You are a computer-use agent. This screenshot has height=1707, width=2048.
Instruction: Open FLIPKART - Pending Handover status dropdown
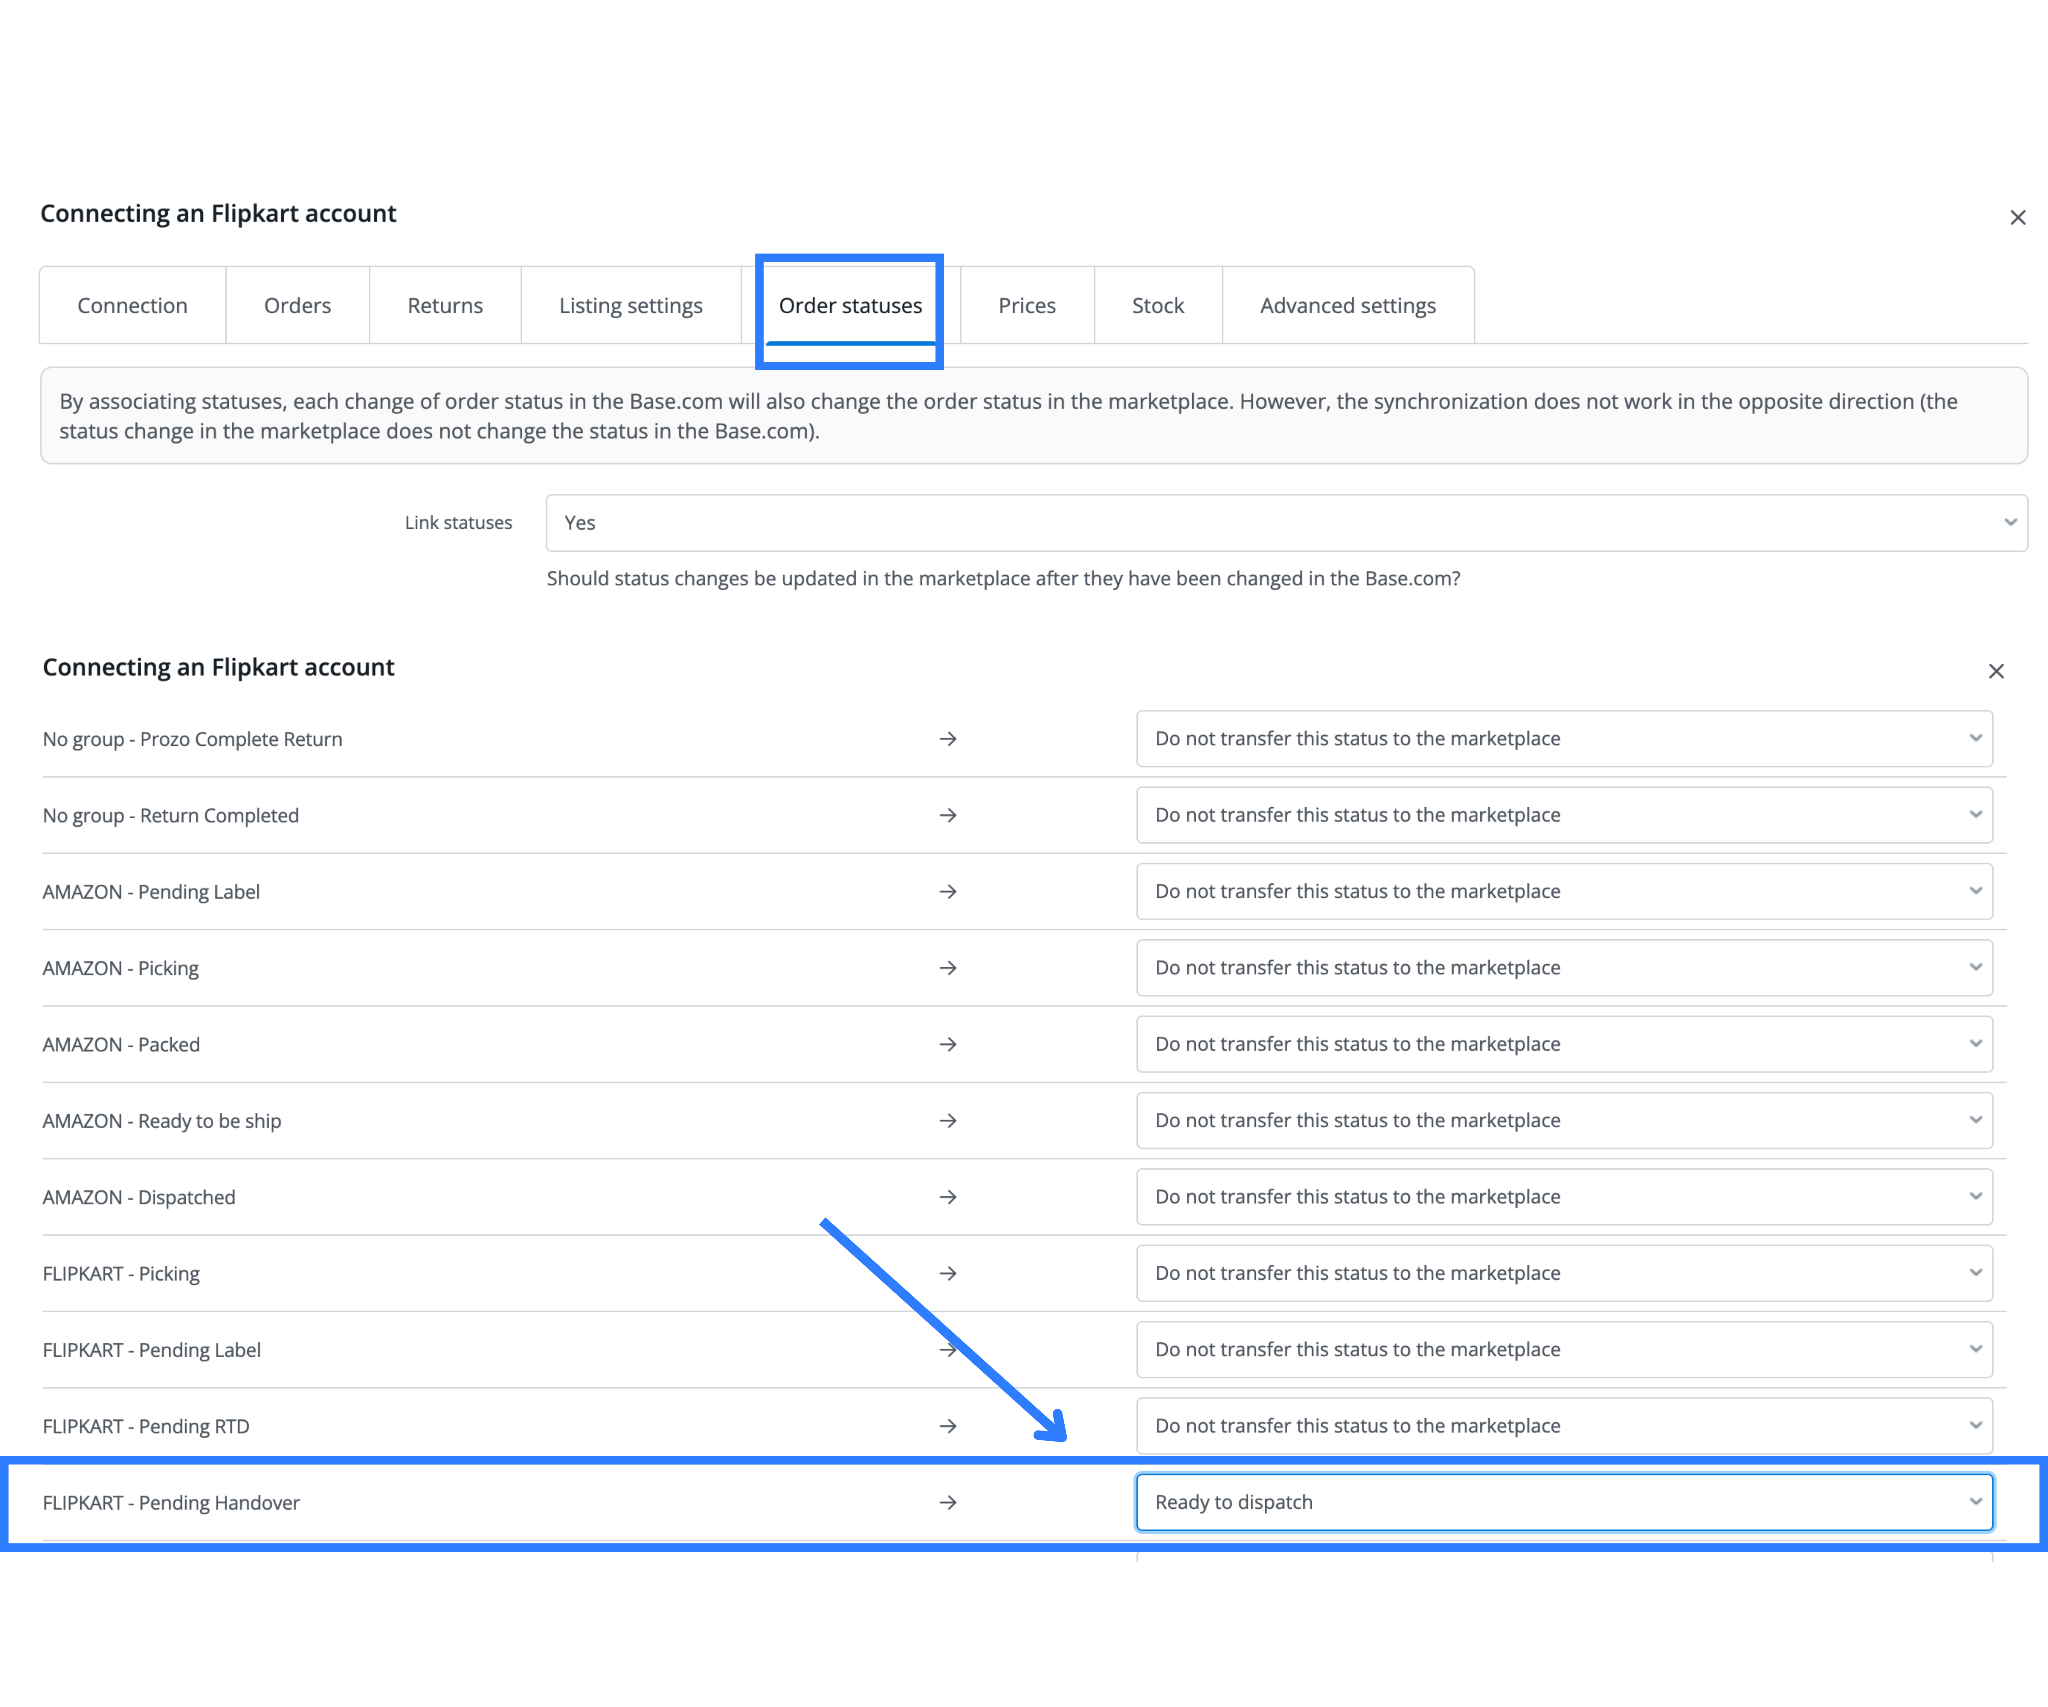1564,1503
